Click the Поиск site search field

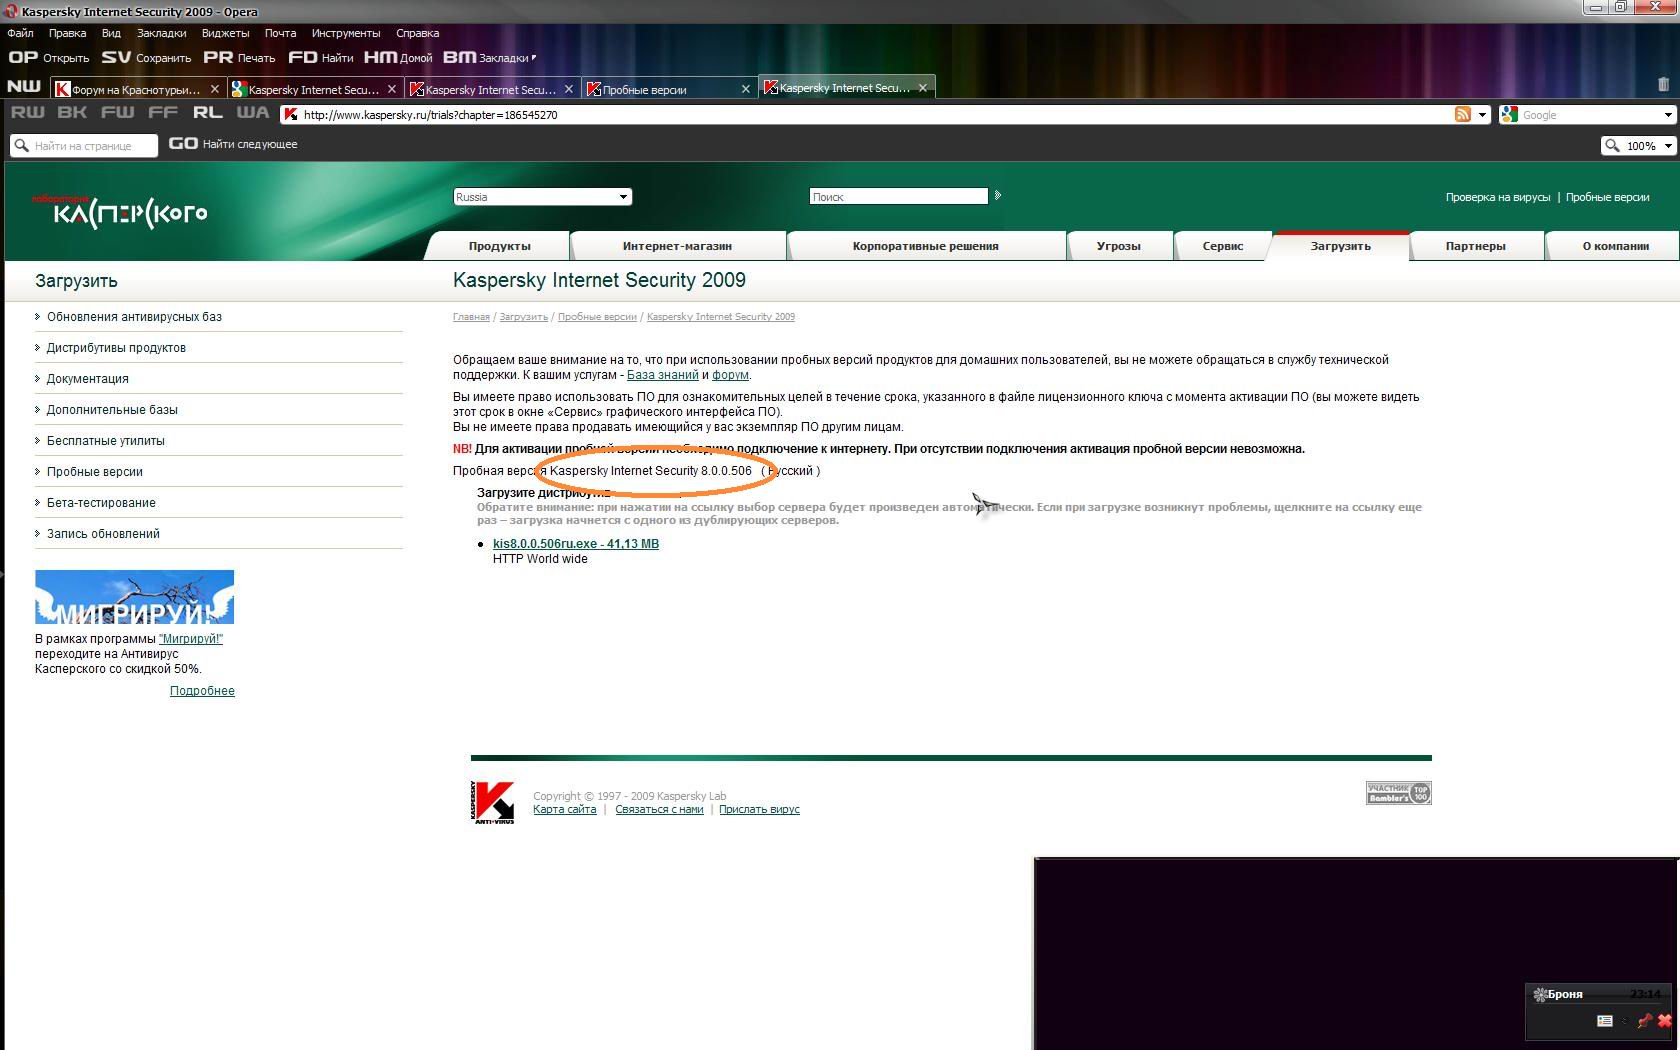pyautogui.click(x=898, y=197)
